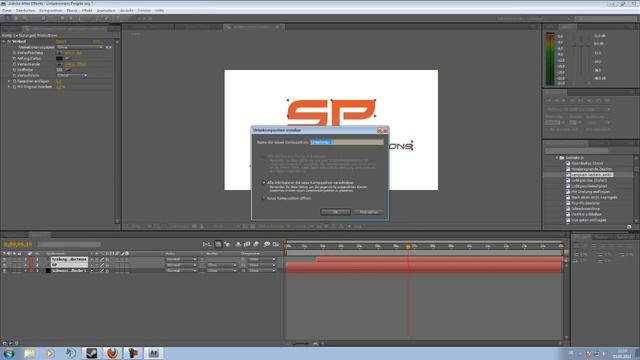This screenshot has height=360, width=640.
Task: Toggle visibility of layer 1 Synberg productions
Action: (4, 259)
